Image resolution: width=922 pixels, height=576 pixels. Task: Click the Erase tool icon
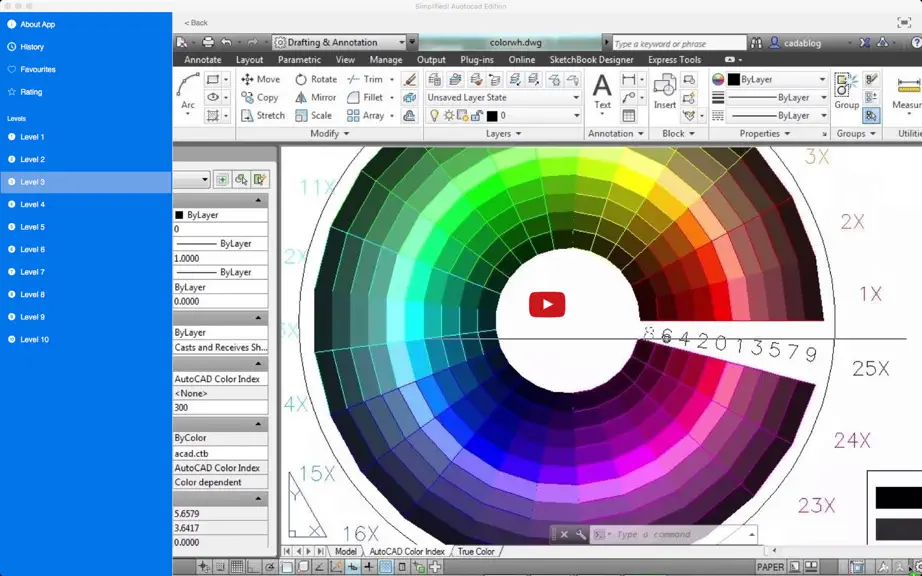[x=410, y=79]
